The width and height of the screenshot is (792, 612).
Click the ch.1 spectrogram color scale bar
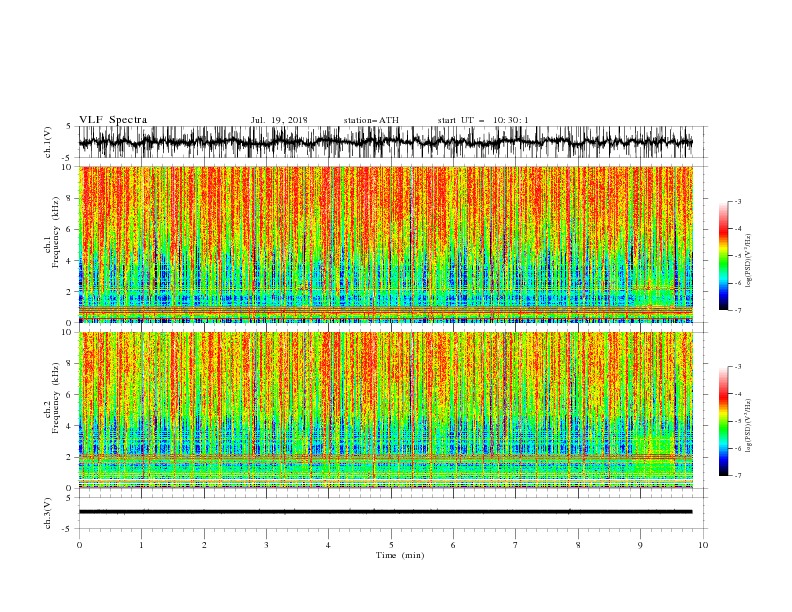(x=723, y=256)
